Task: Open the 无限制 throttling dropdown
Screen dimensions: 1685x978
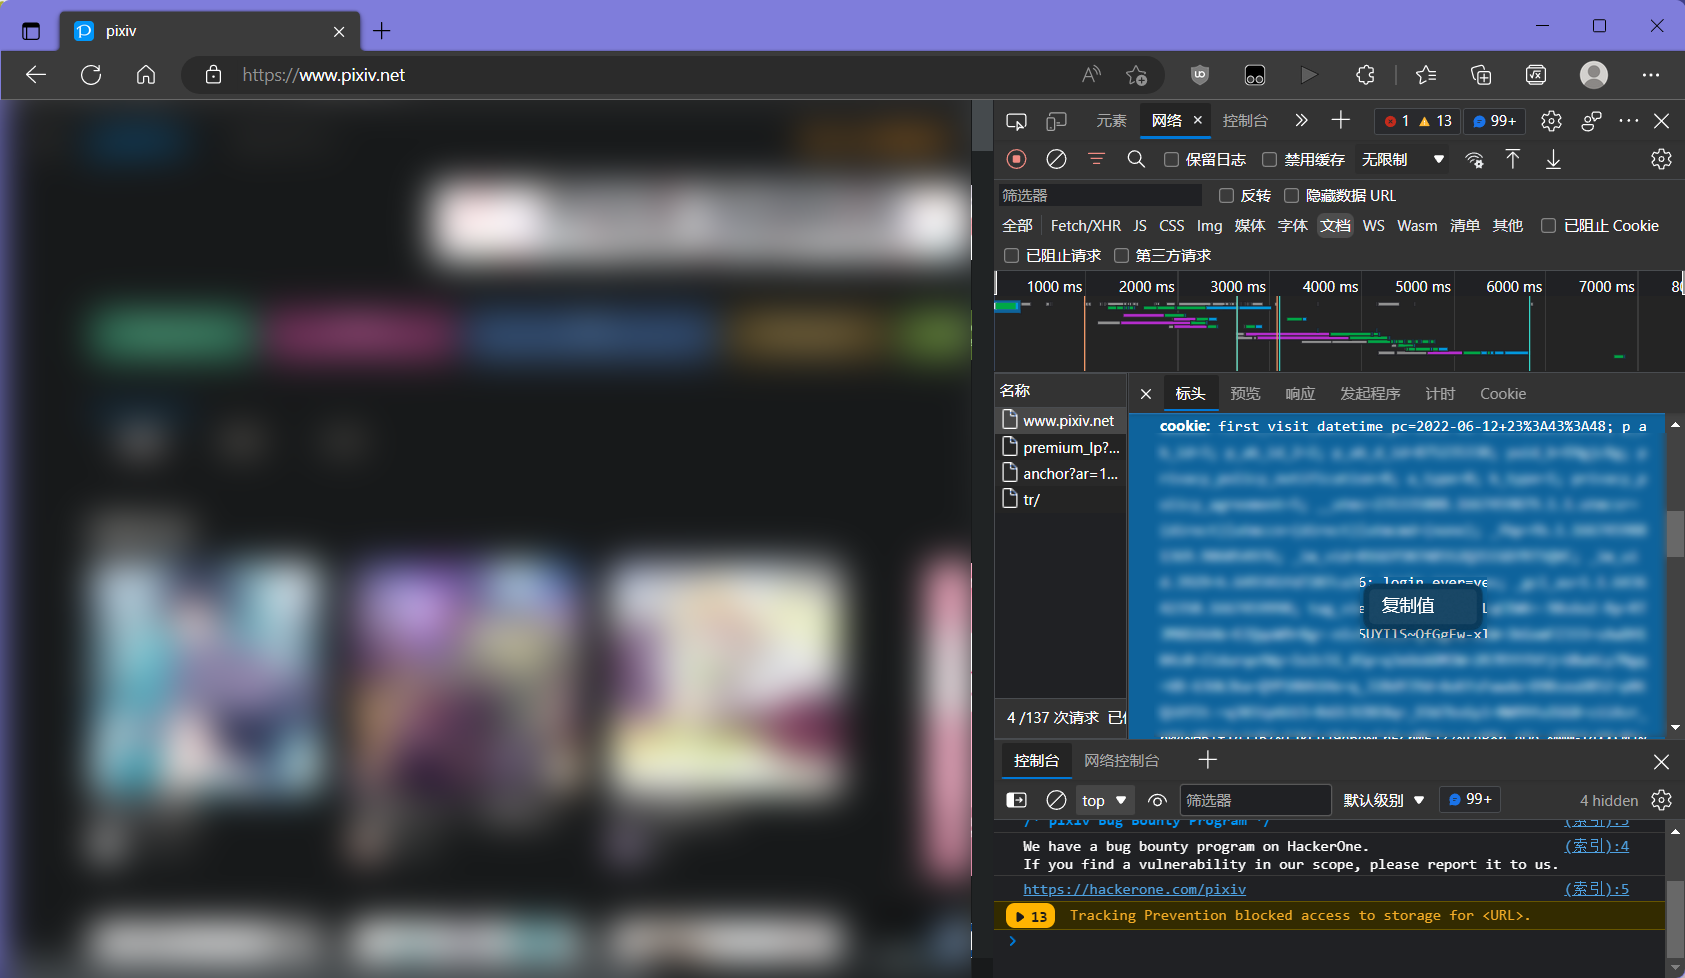Action: (1402, 160)
